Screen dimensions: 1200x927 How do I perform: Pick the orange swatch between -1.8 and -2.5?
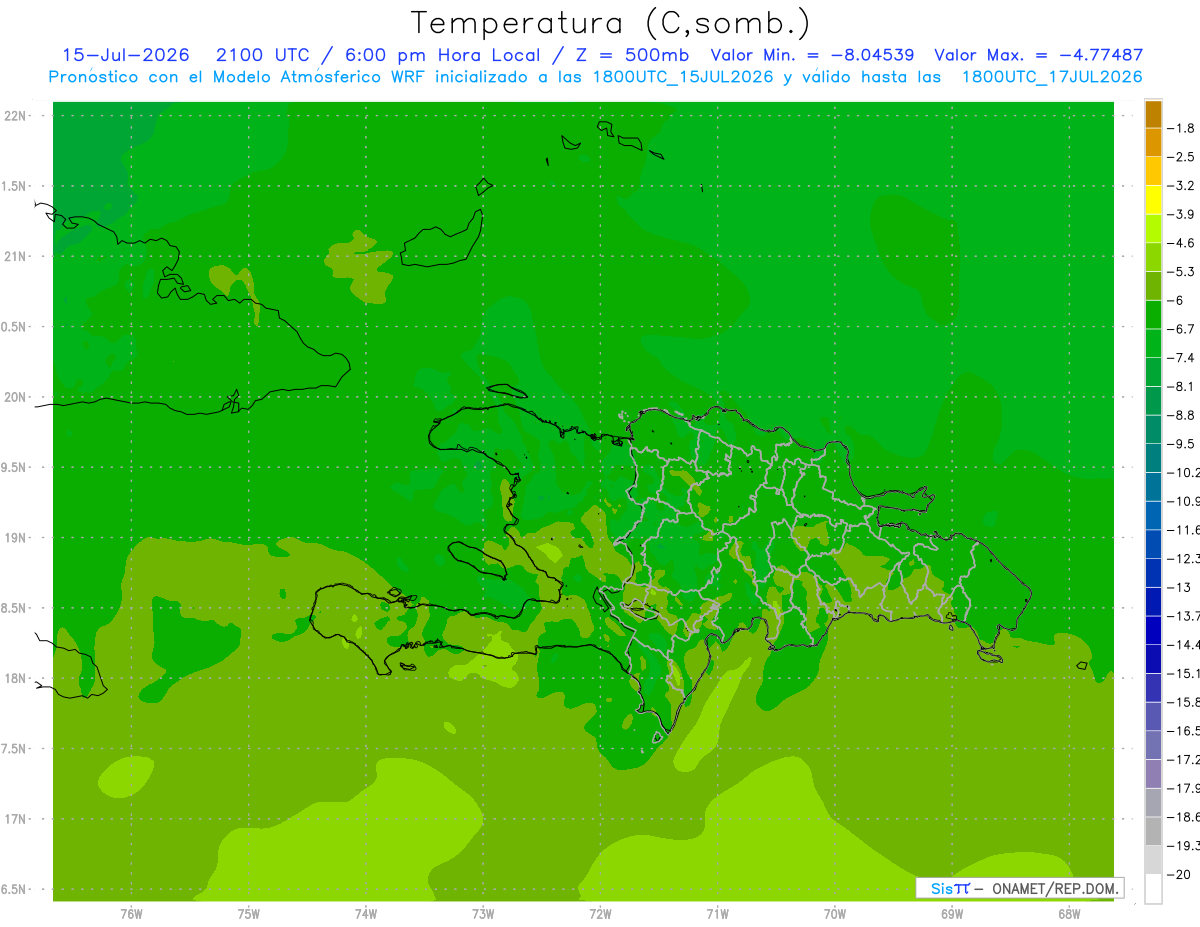click(x=1153, y=142)
